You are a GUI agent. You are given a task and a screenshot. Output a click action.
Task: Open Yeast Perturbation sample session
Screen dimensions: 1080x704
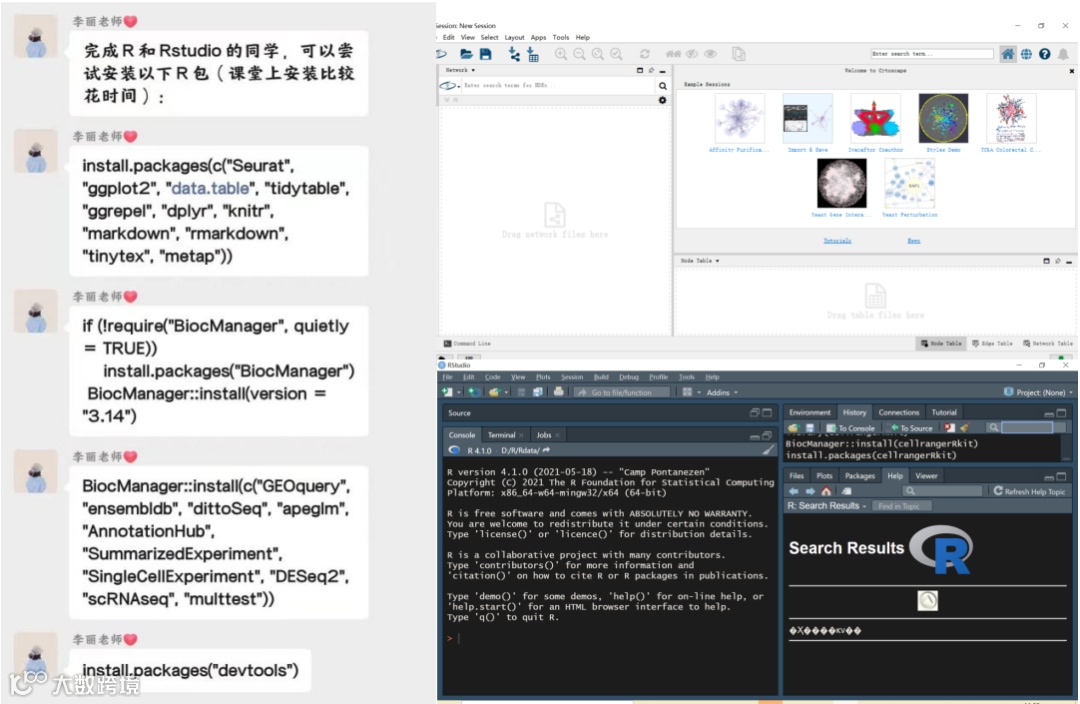click(x=910, y=188)
